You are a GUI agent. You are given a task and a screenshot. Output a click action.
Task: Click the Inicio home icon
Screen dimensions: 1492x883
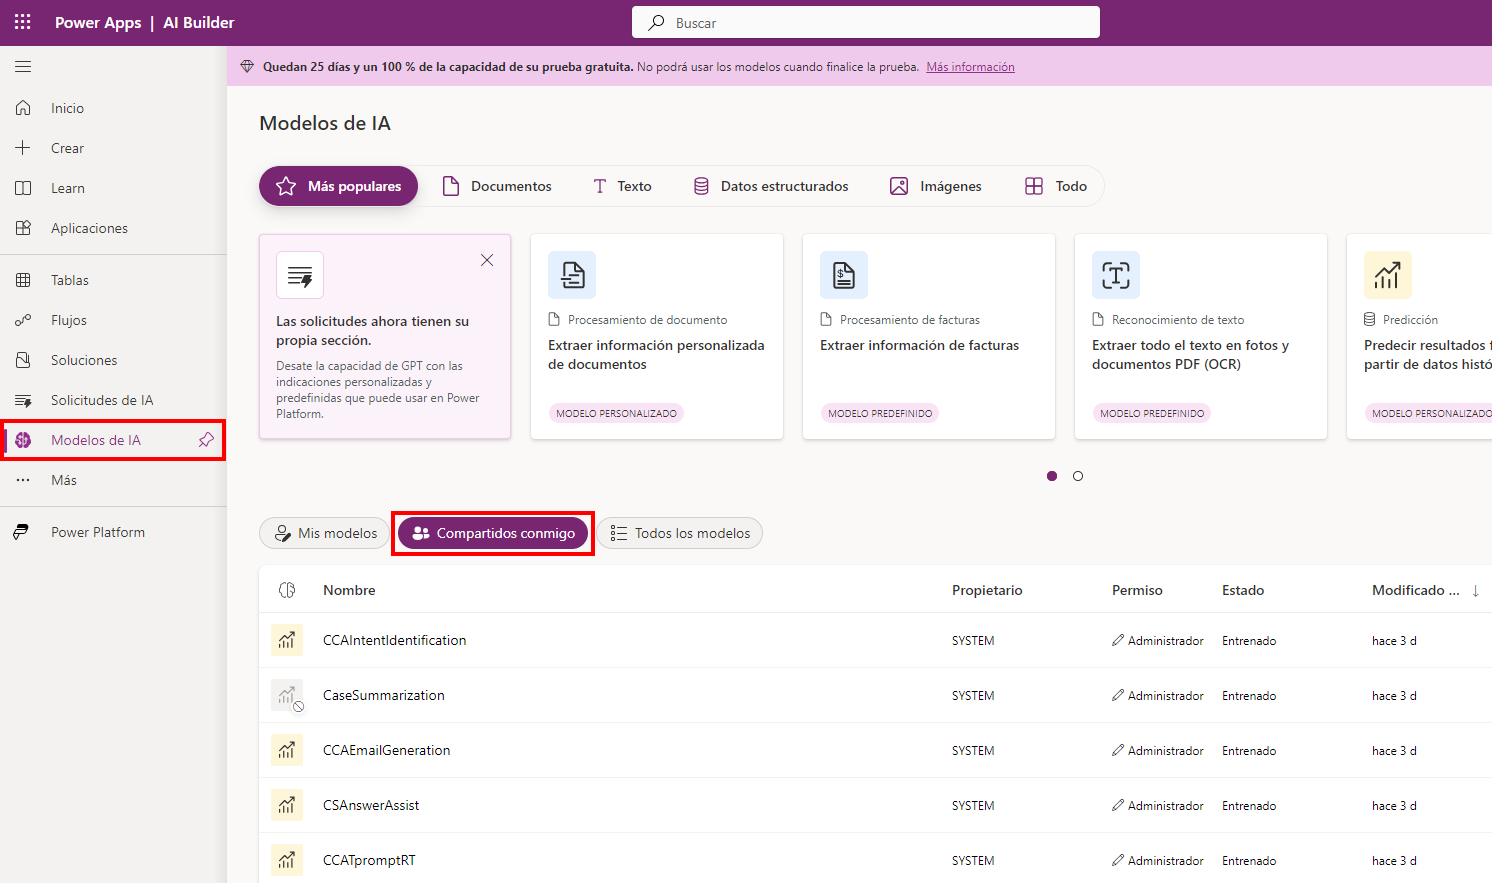point(23,108)
